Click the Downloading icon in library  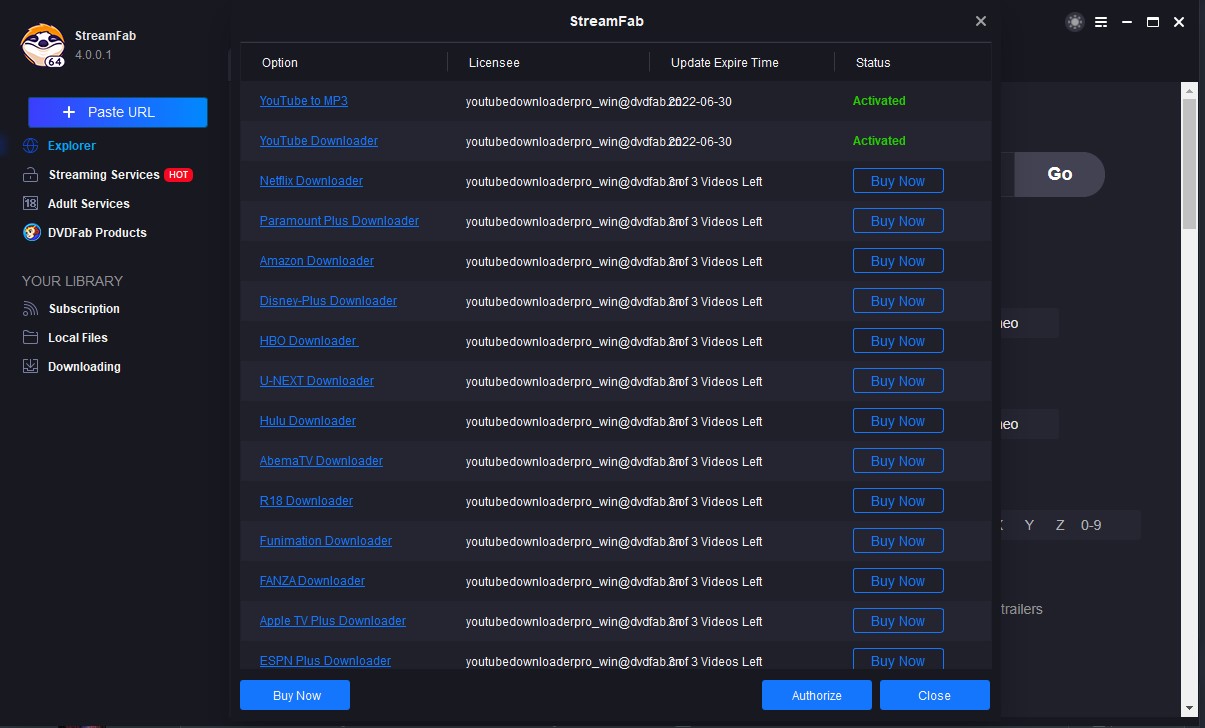(30, 367)
